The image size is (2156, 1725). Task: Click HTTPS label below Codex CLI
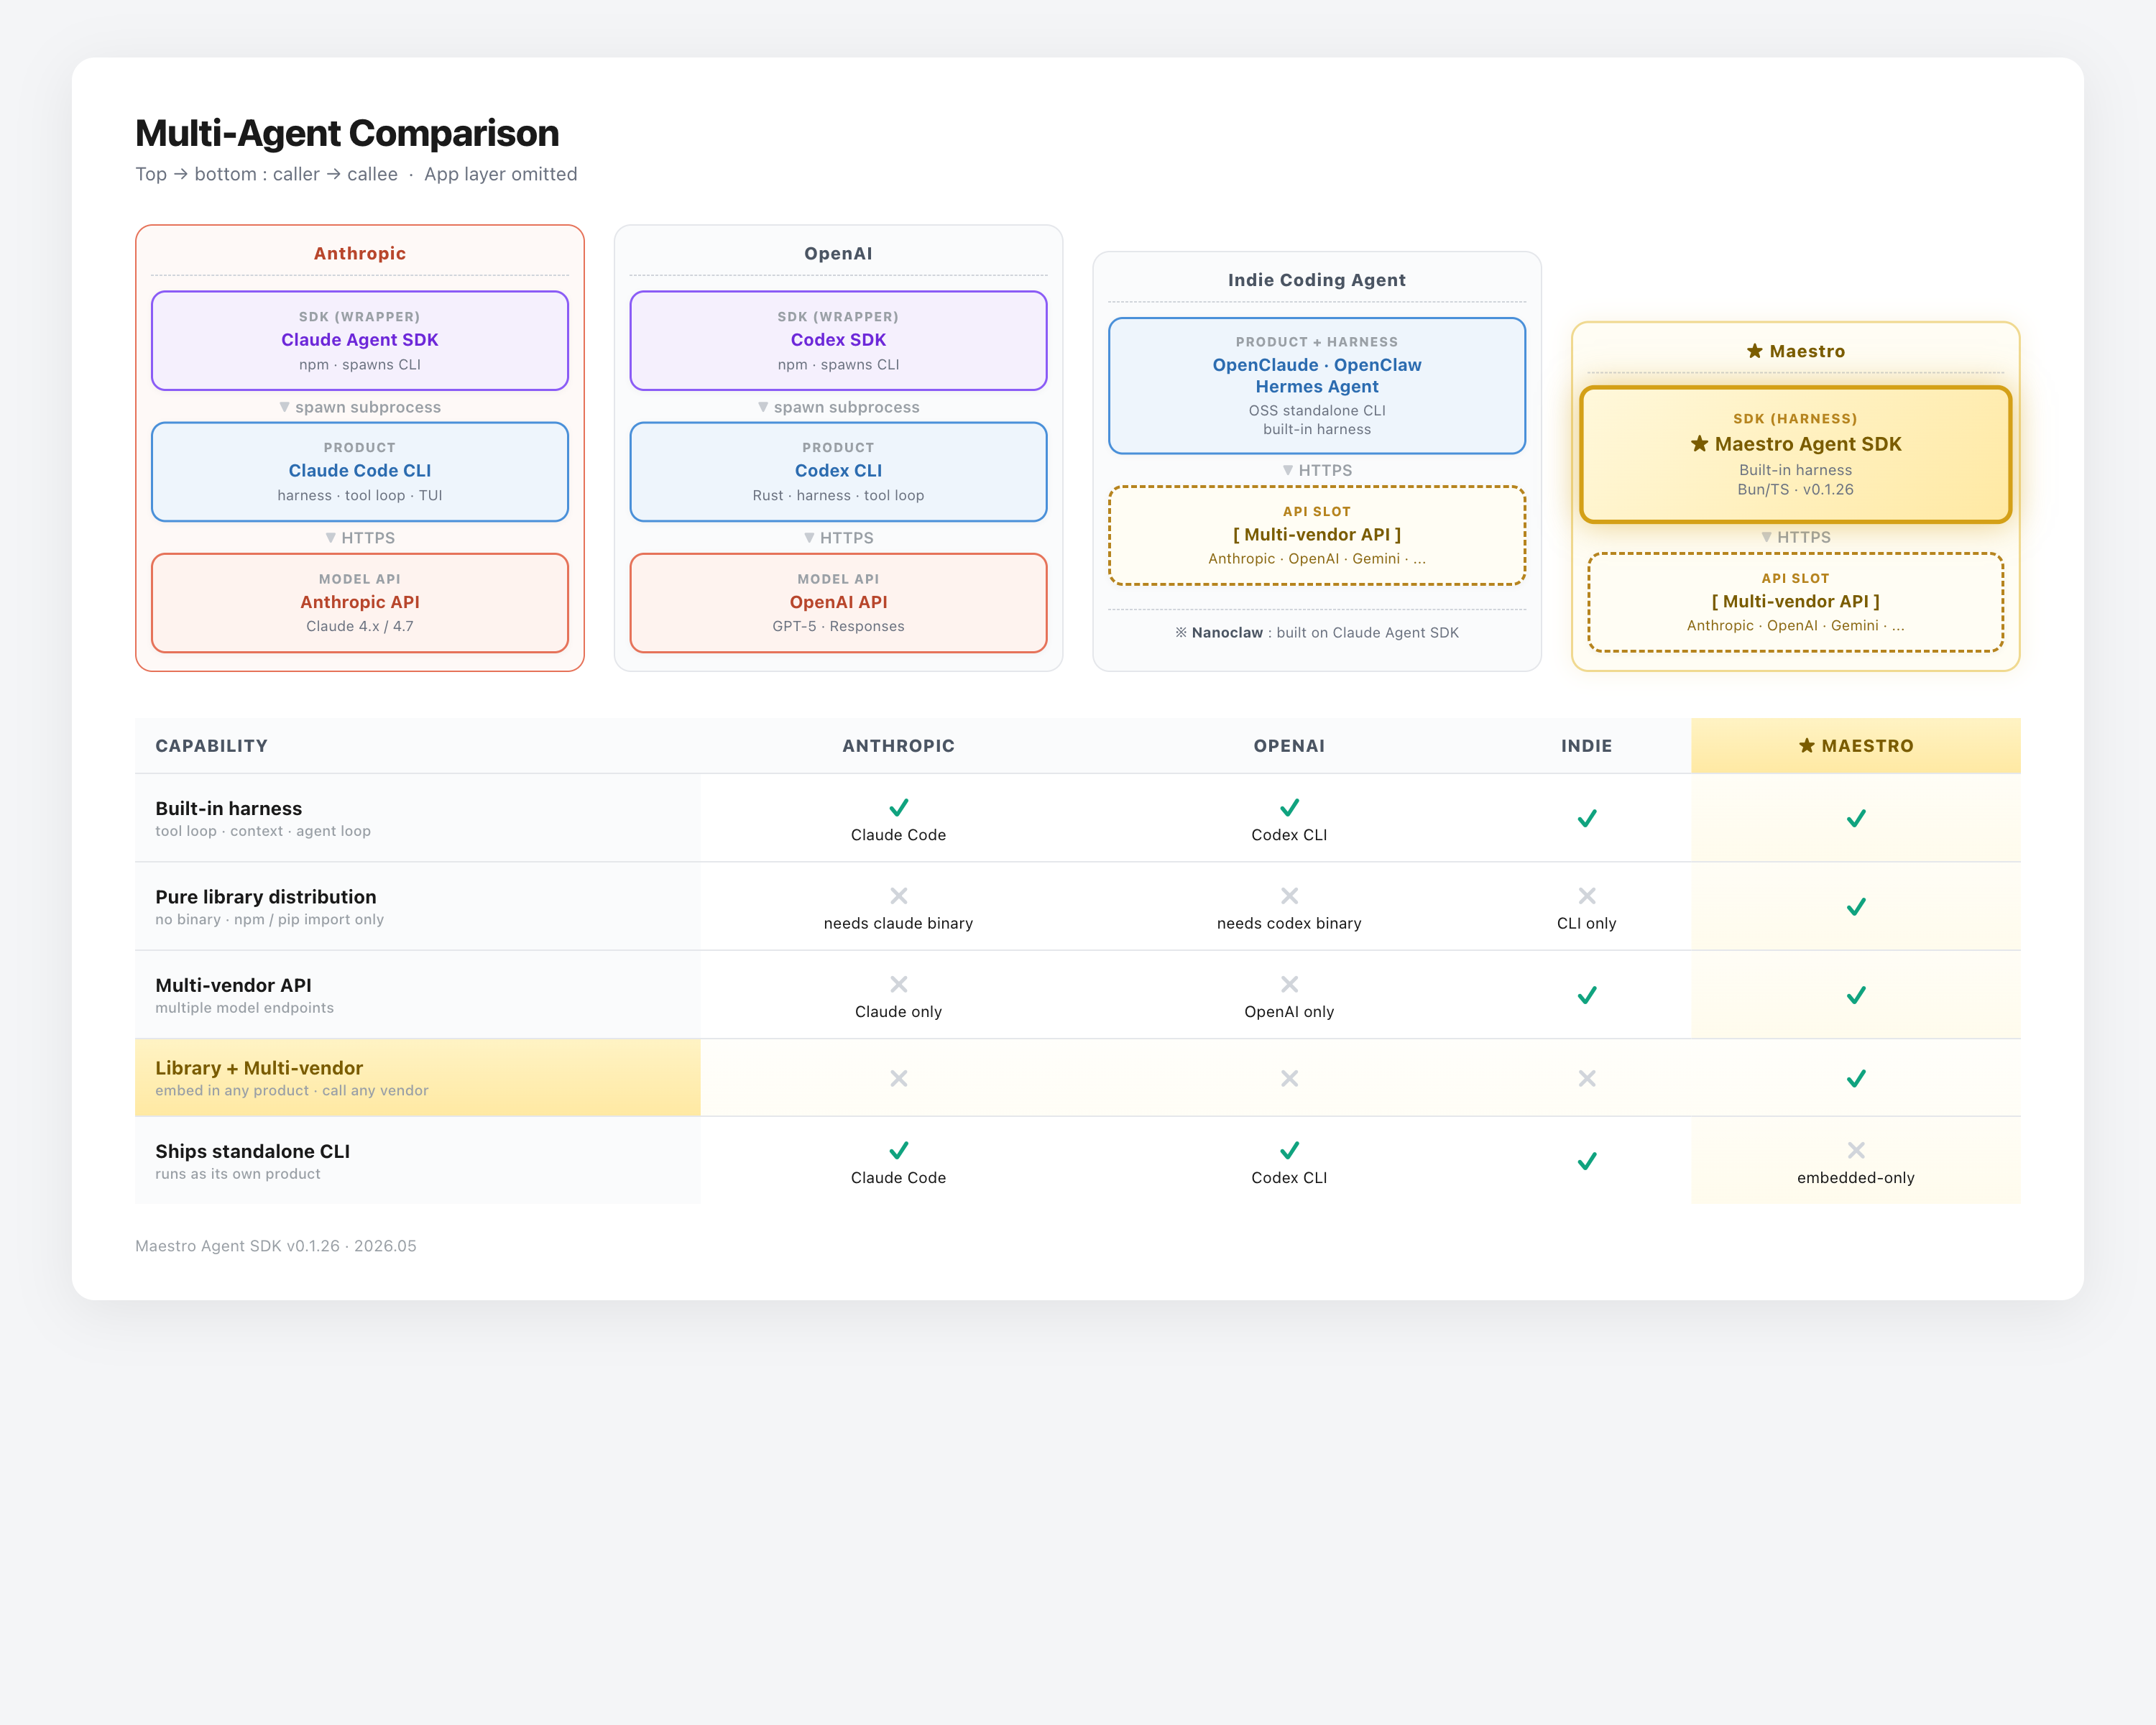tap(838, 538)
